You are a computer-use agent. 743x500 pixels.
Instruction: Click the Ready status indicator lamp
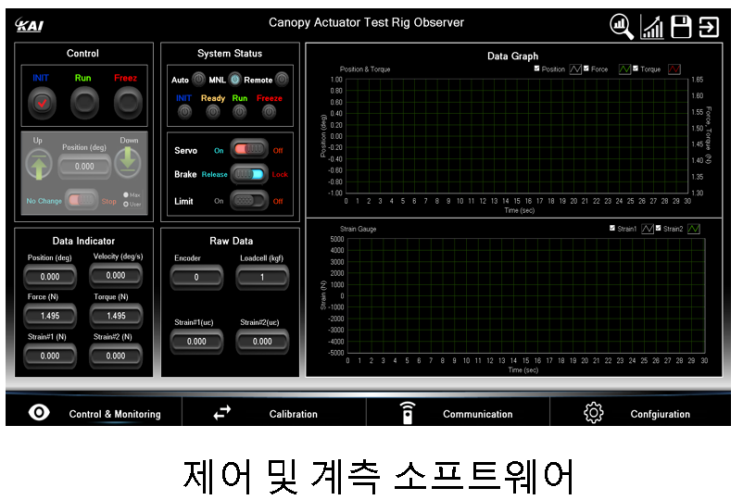point(213,112)
